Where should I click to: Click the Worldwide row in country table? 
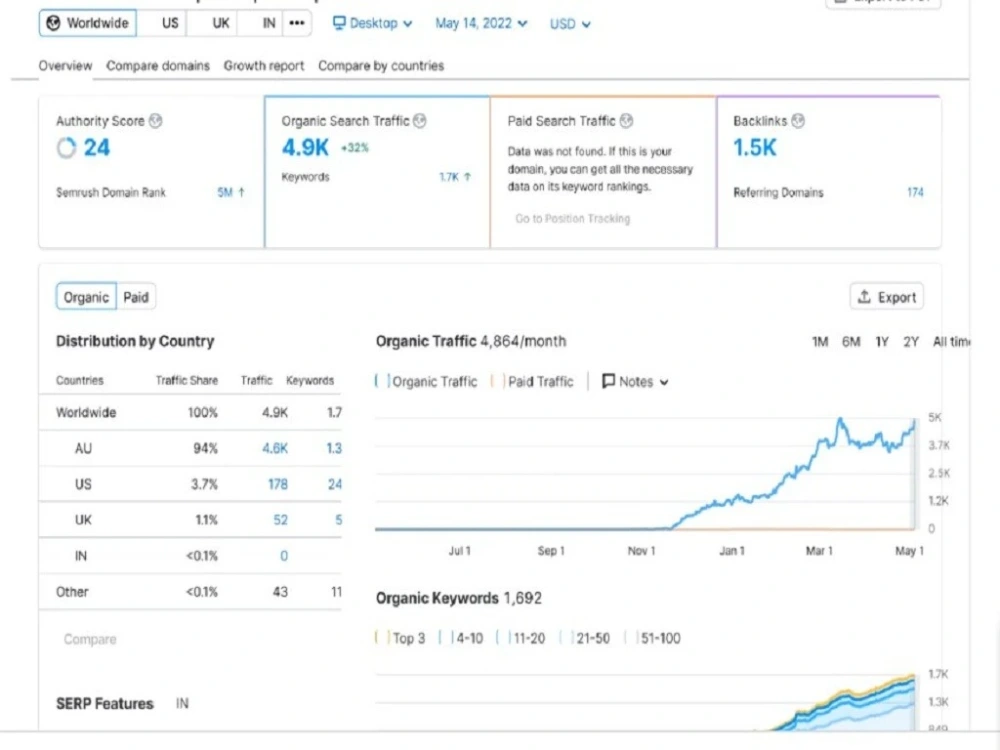(190, 413)
